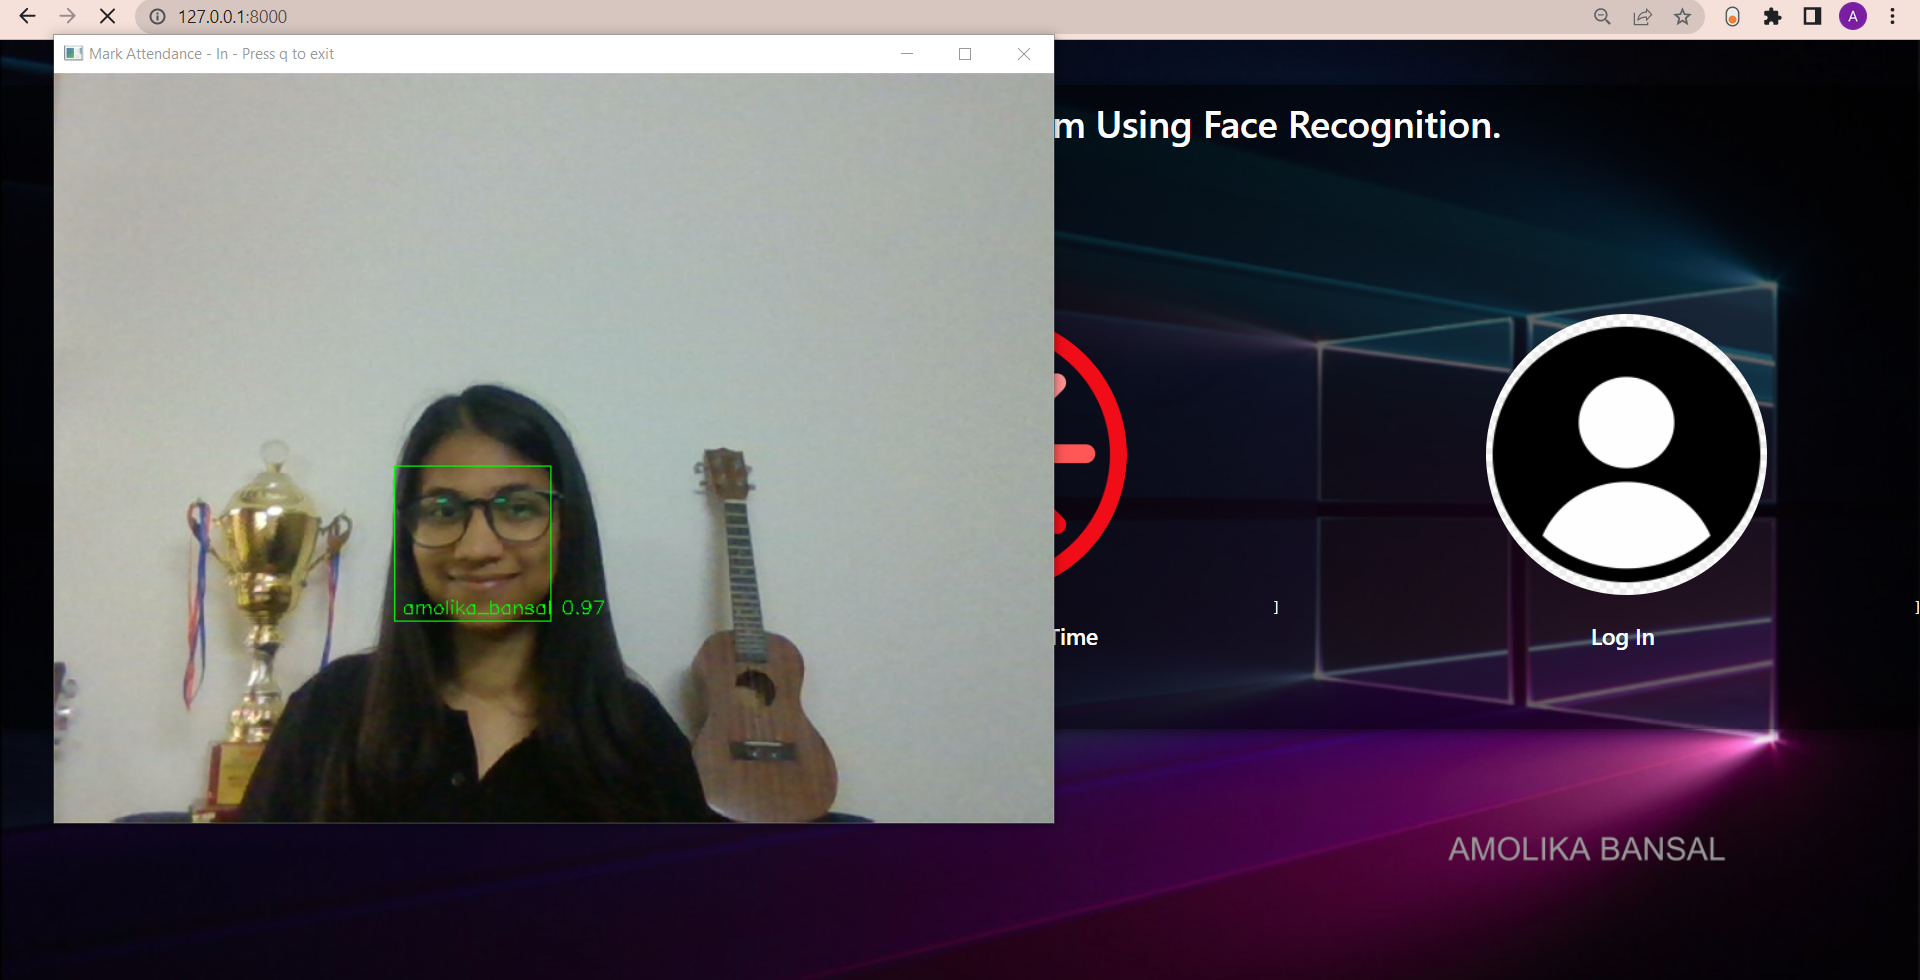The height and width of the screenshot is (980, 1920).
Task: Click the site info icon beside the URL
Action: coord(157,17)
